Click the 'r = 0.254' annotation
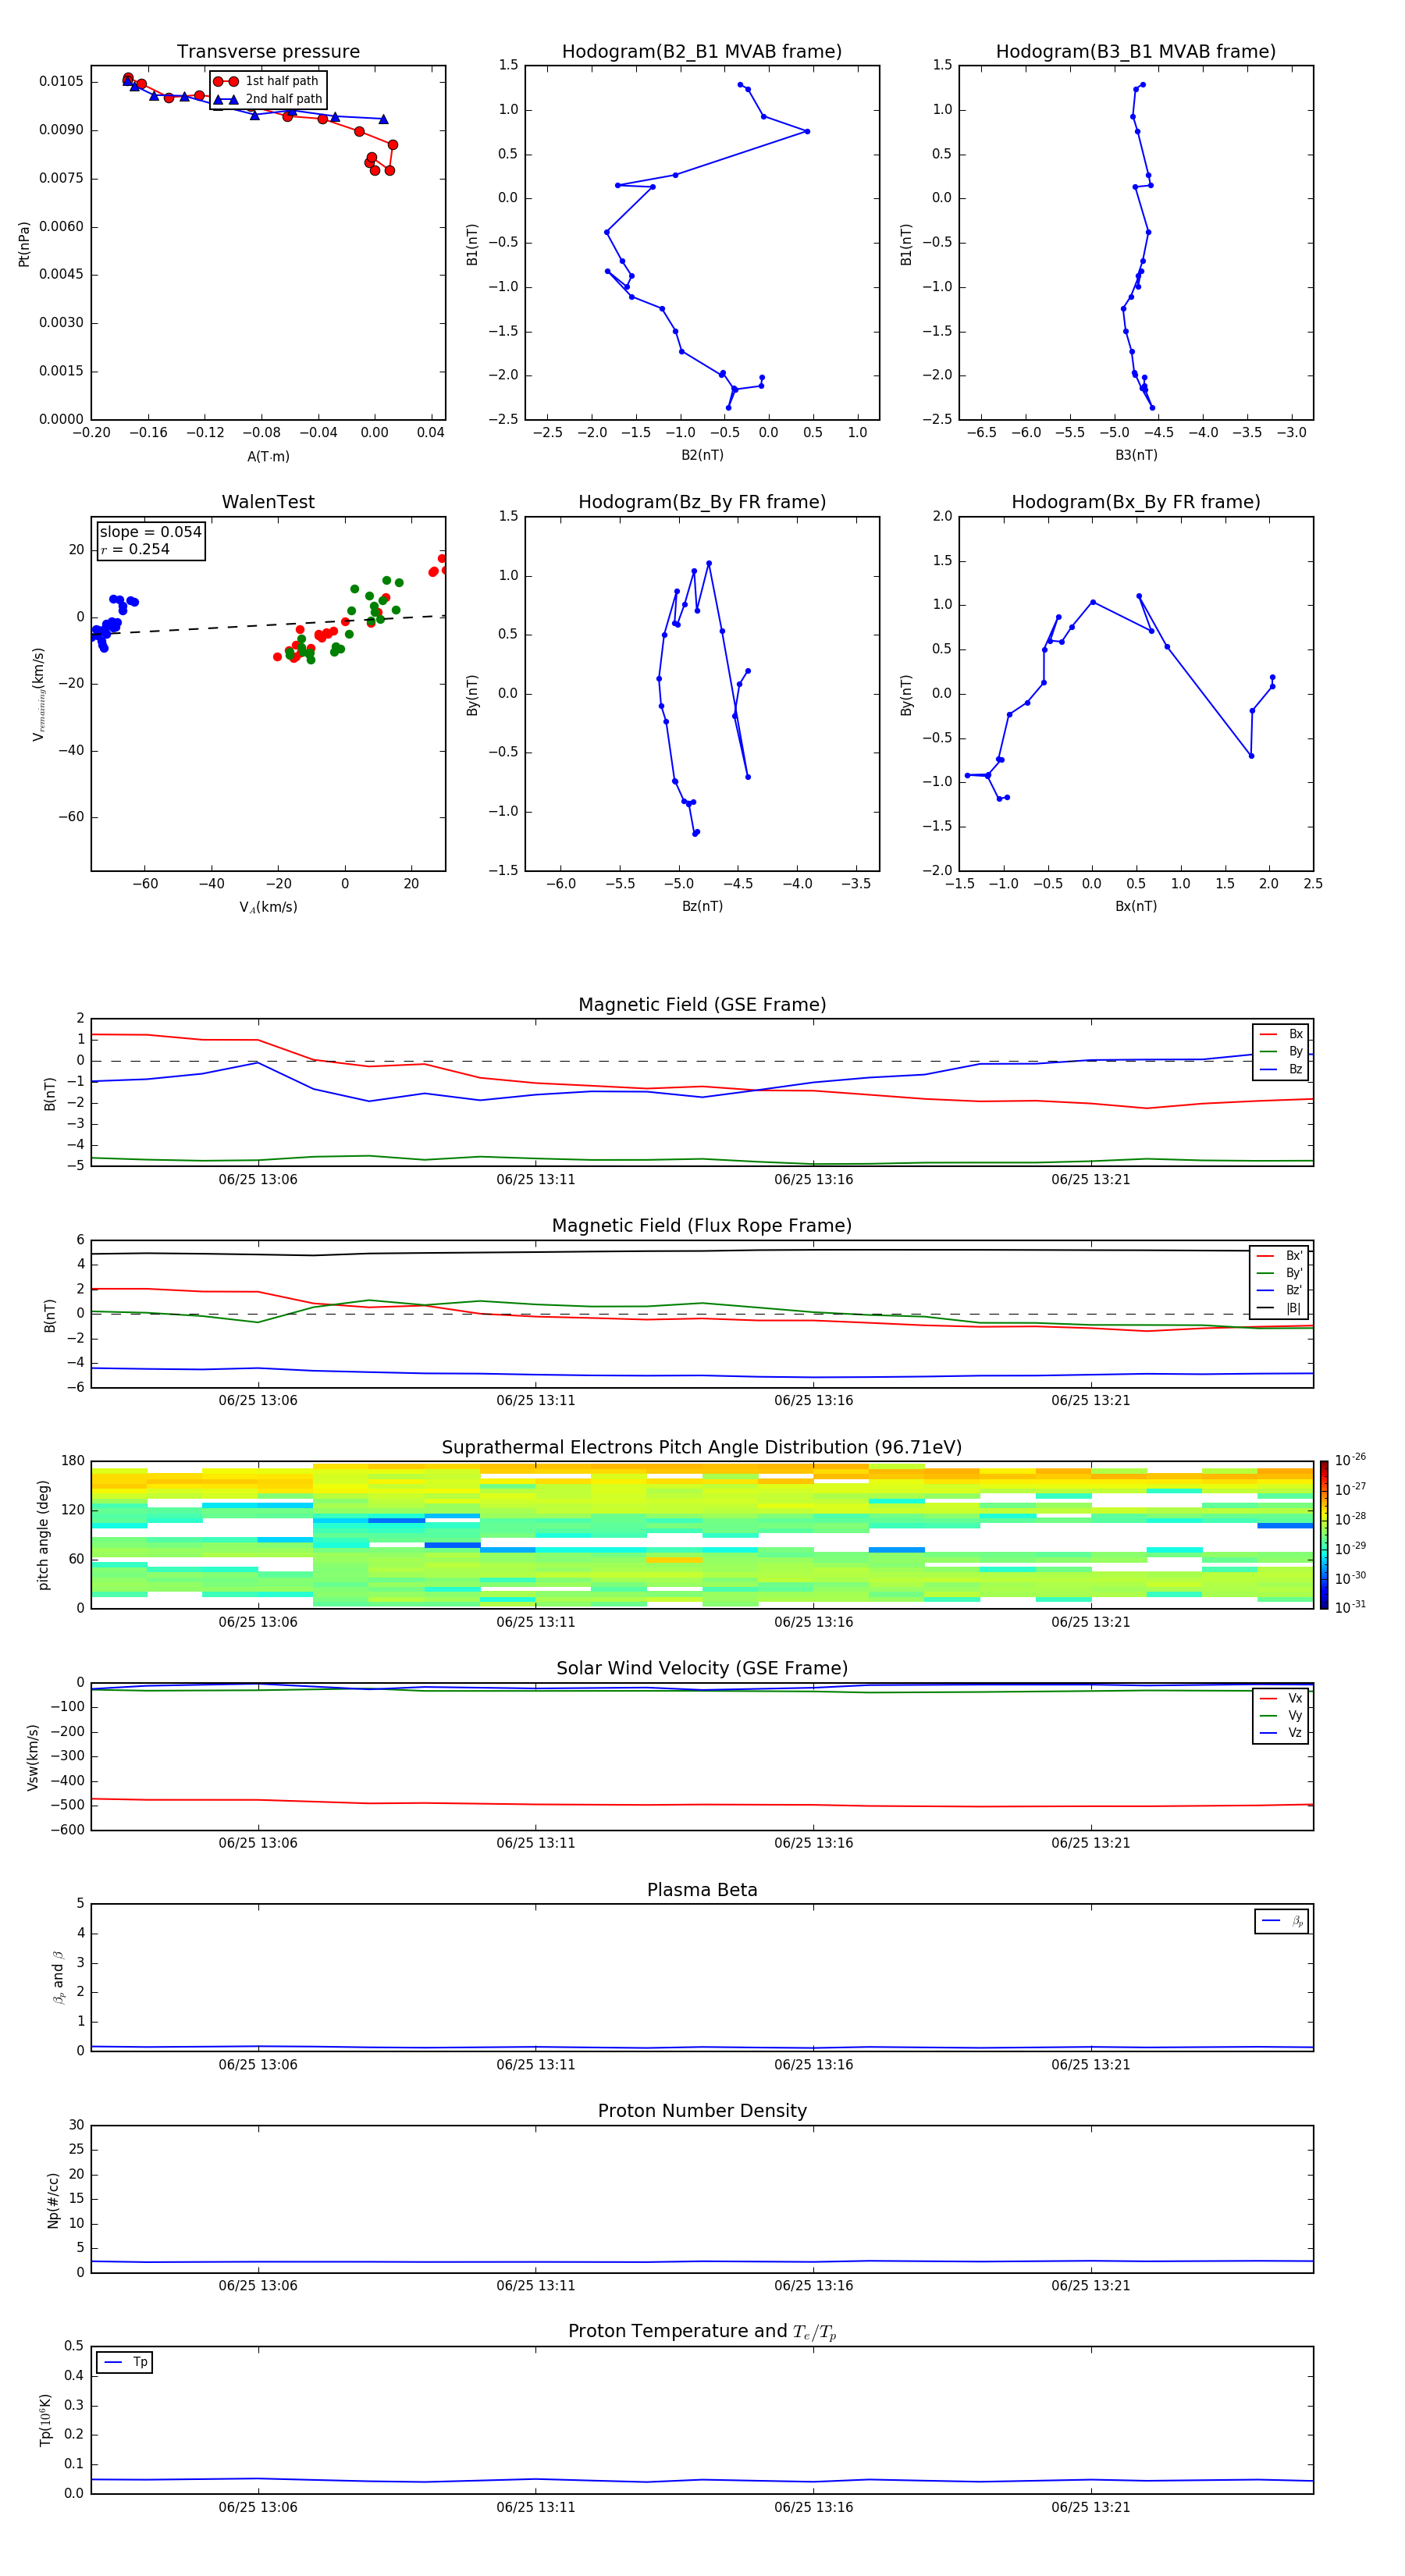This screenshot has width=1405, height=2576. pyautogui.click(x=135, y=549)
